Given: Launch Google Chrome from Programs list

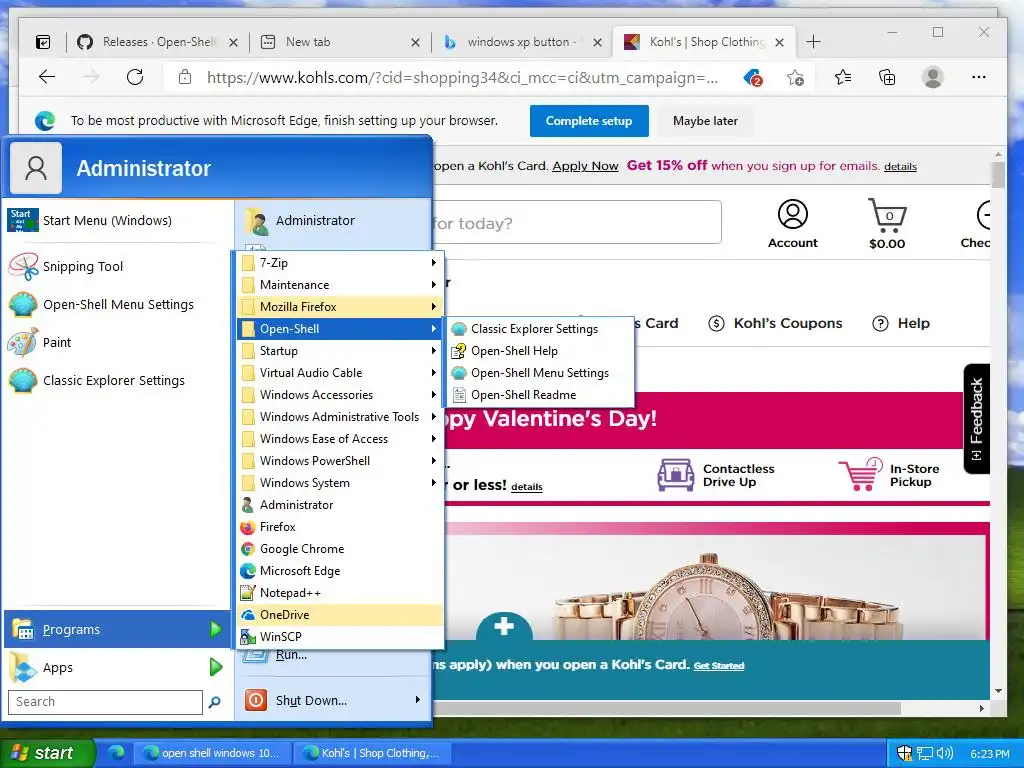Looking at the screenshot, I should point(340,549).
